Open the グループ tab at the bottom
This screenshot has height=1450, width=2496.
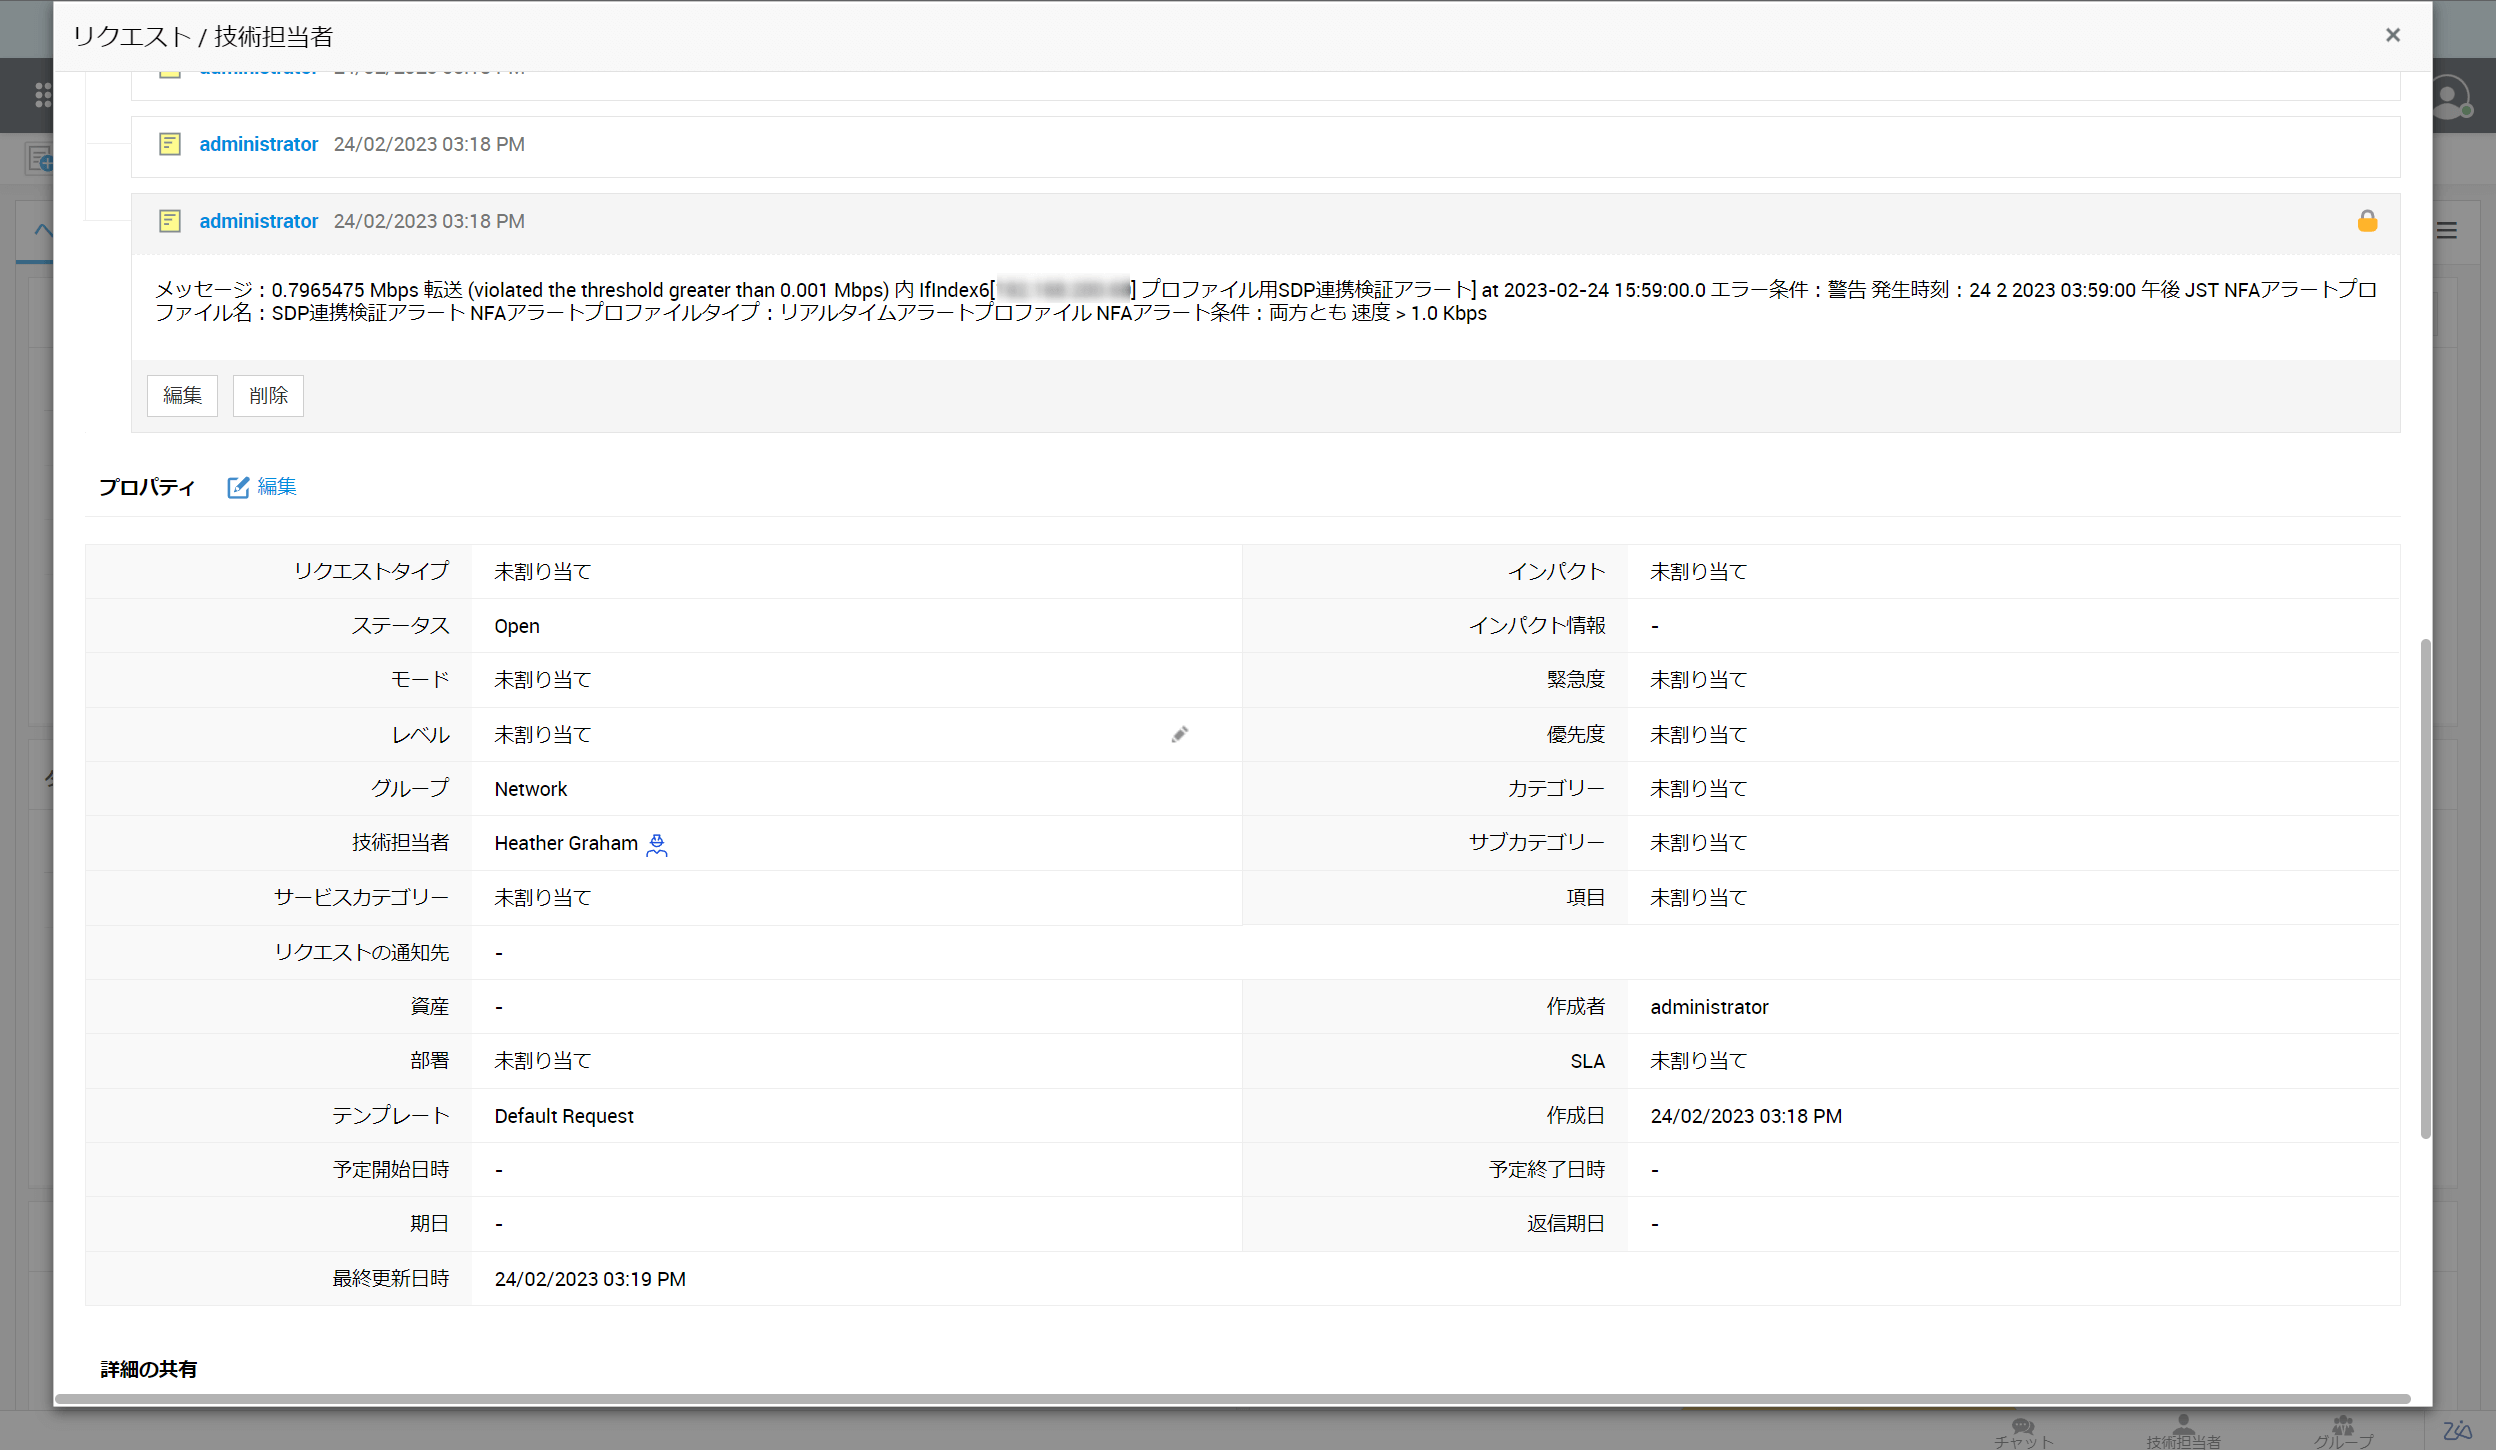(2343, 1432)
